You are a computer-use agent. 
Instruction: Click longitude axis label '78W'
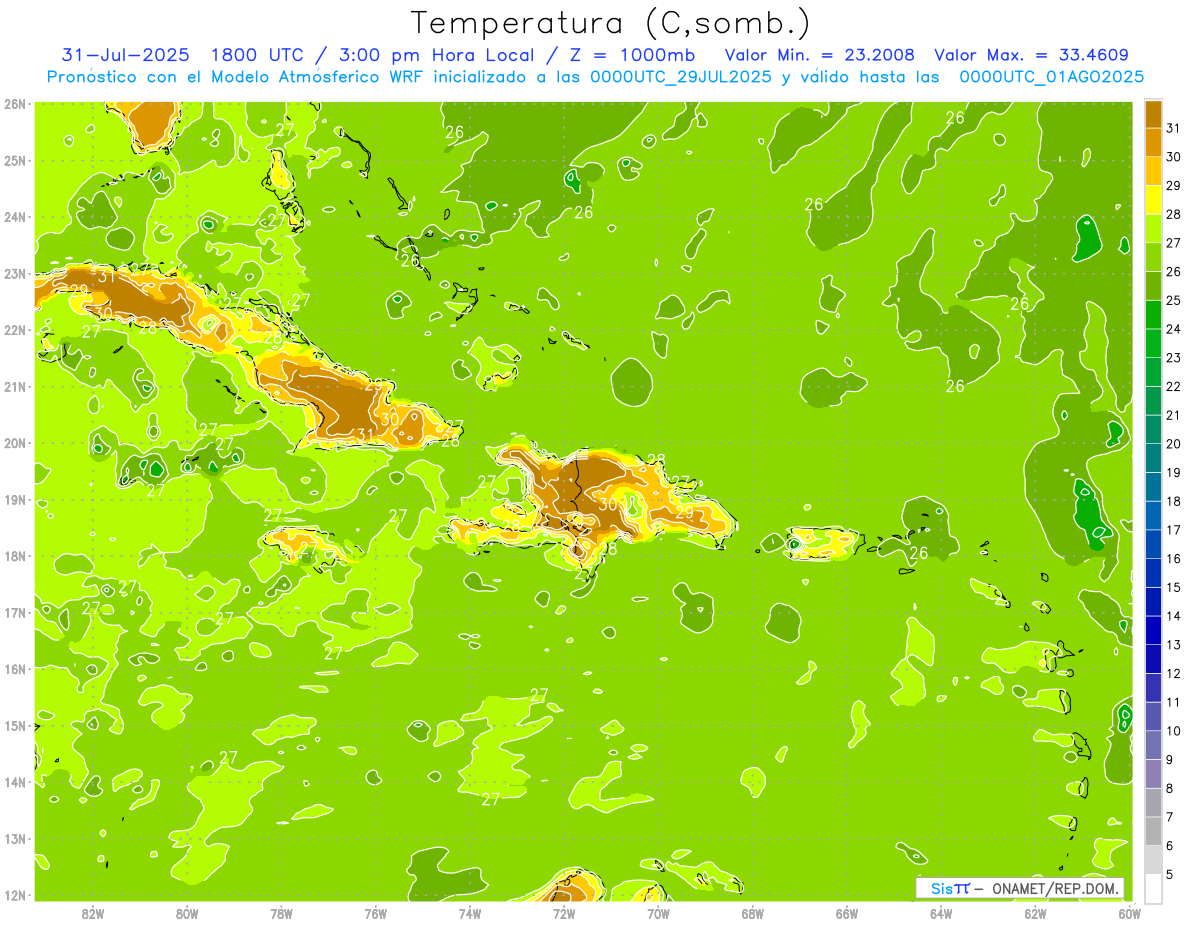pos(281,914)
